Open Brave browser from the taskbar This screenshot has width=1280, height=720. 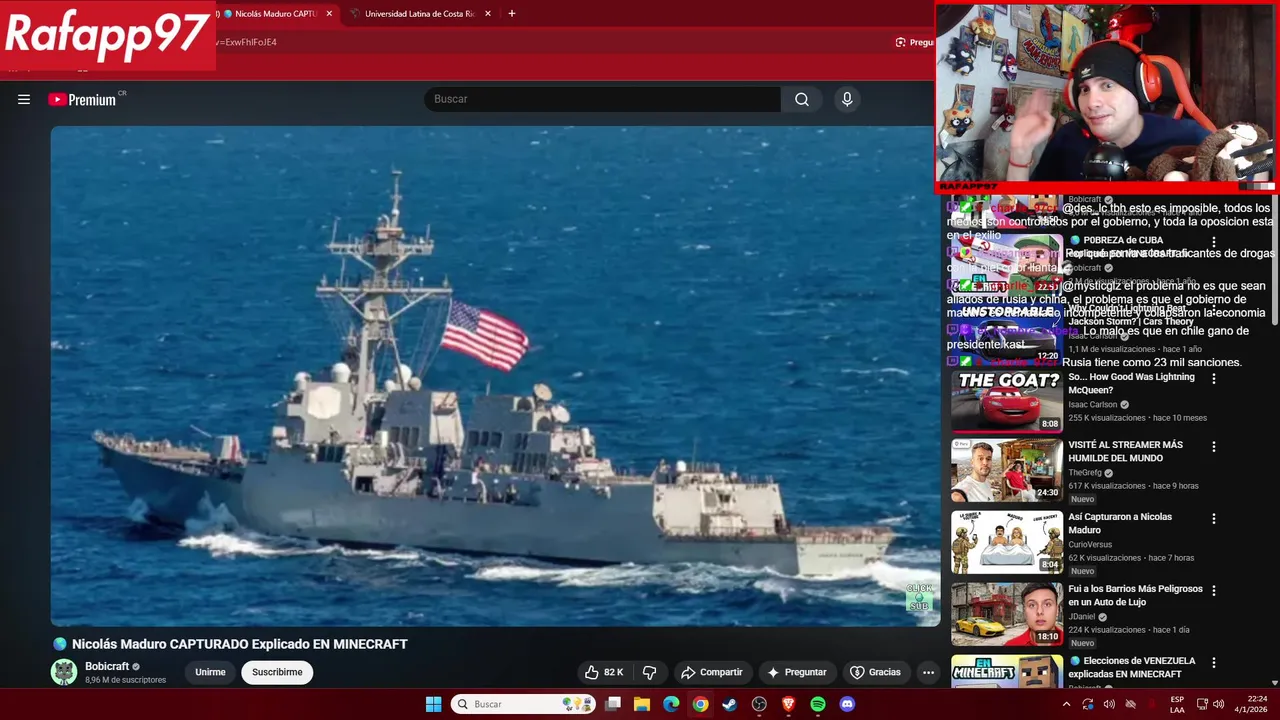click(x=788, y=704)
